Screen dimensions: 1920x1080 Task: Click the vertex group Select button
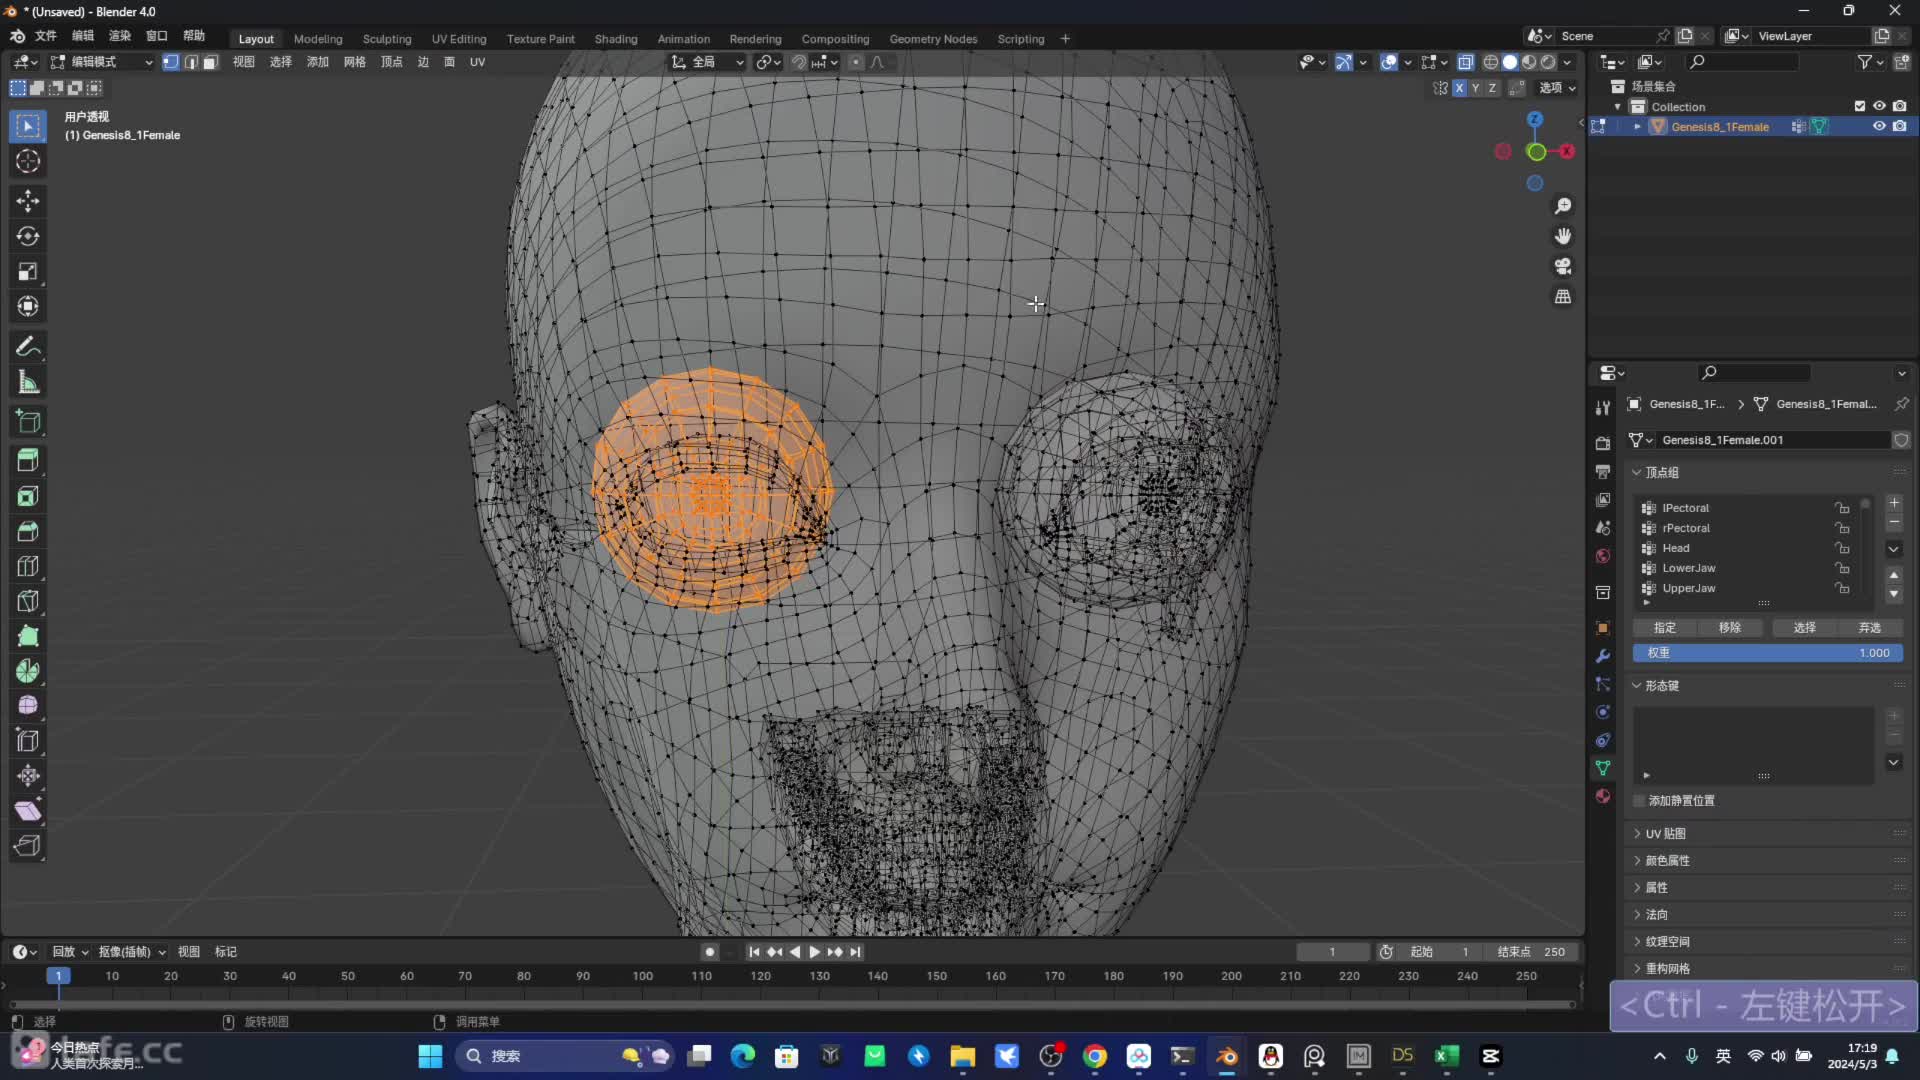pyautogui.click(x=1804, y=628)
